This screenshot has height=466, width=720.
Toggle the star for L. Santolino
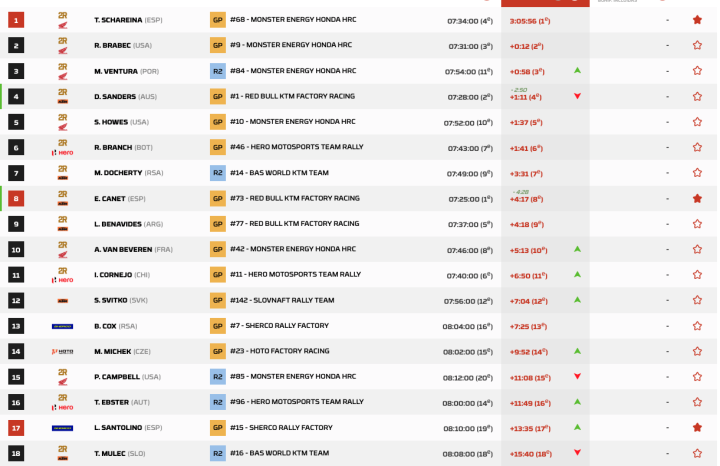[x=697, y=427]
